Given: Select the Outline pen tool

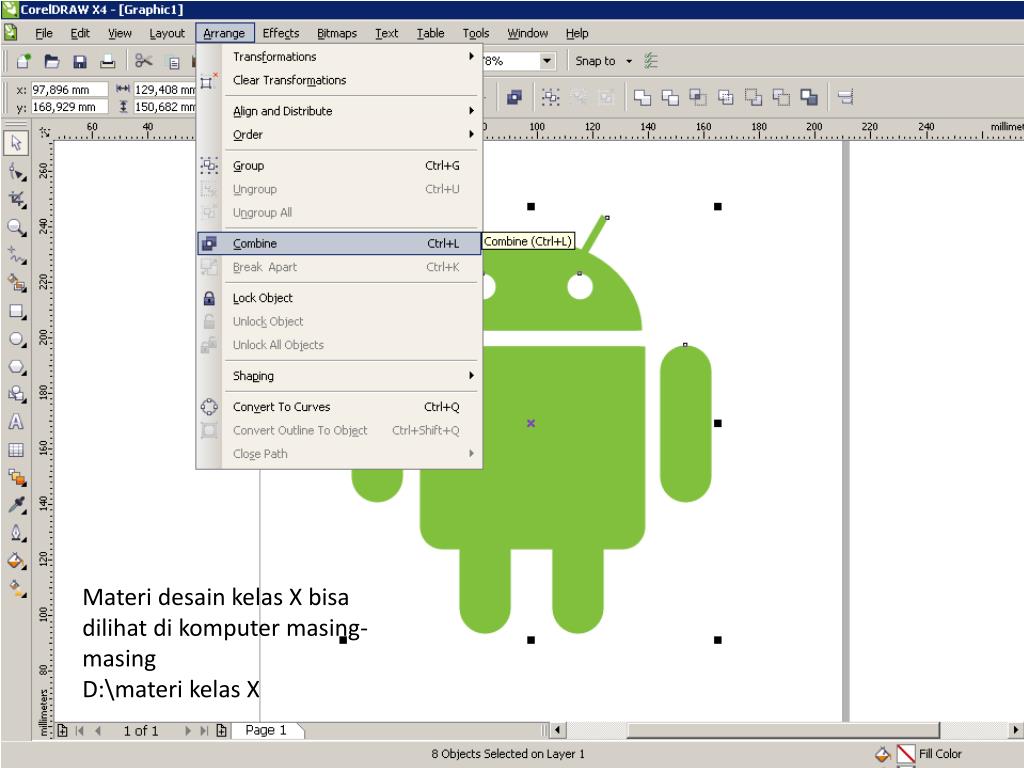Looking at the screenshot, I should tap(16, 533).
